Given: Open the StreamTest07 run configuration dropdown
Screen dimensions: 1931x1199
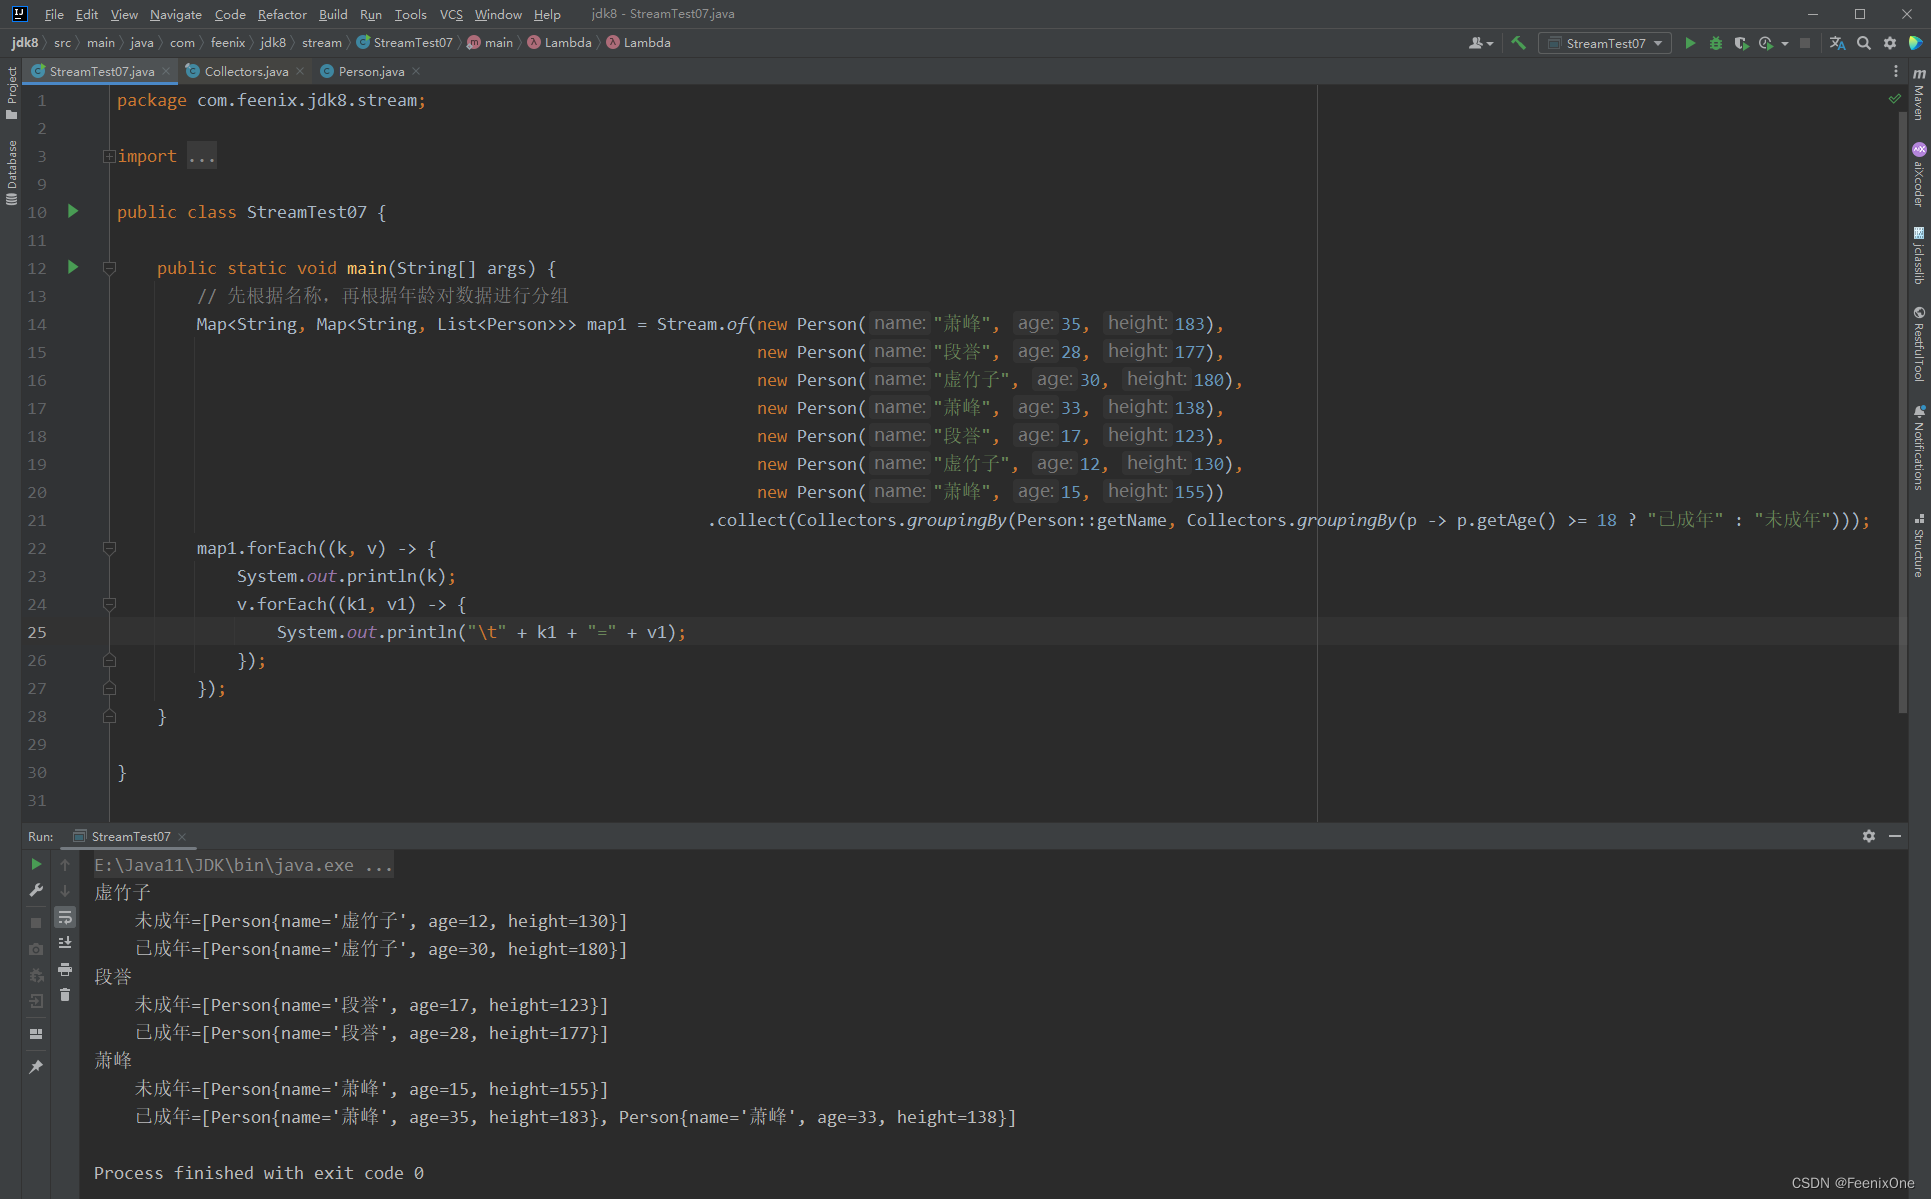Looking at the screenshot, I should [1605, 43].
